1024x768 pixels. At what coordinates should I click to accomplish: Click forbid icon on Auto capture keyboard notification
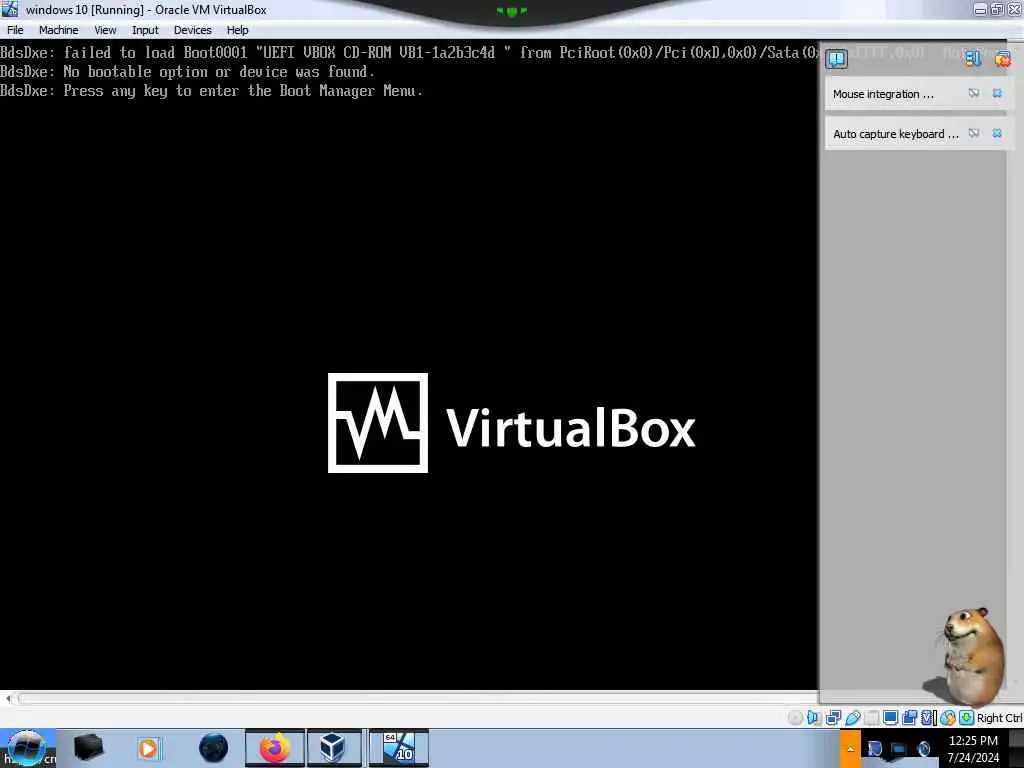pyautogui.click(x=974, y=133)
